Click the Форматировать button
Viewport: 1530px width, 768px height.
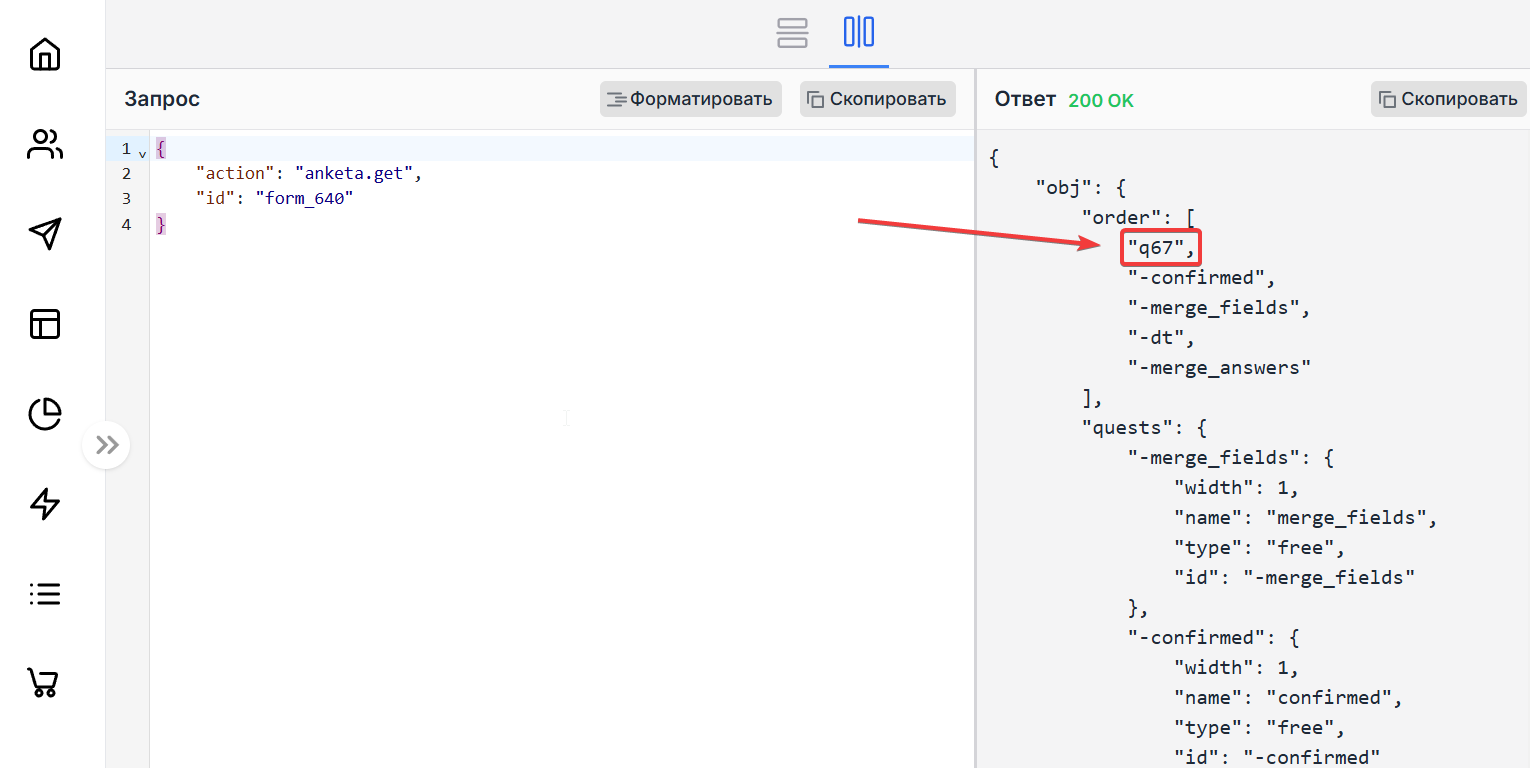[690, 99]
